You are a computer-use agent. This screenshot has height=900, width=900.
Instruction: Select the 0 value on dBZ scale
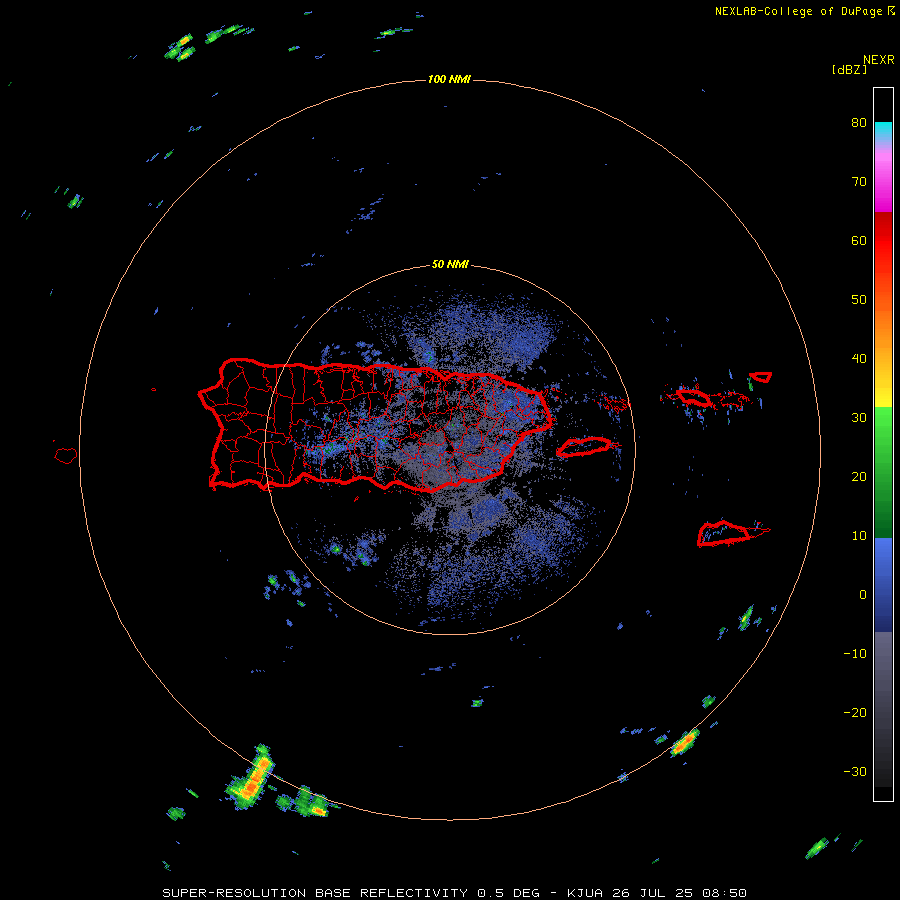coord(863,595)
